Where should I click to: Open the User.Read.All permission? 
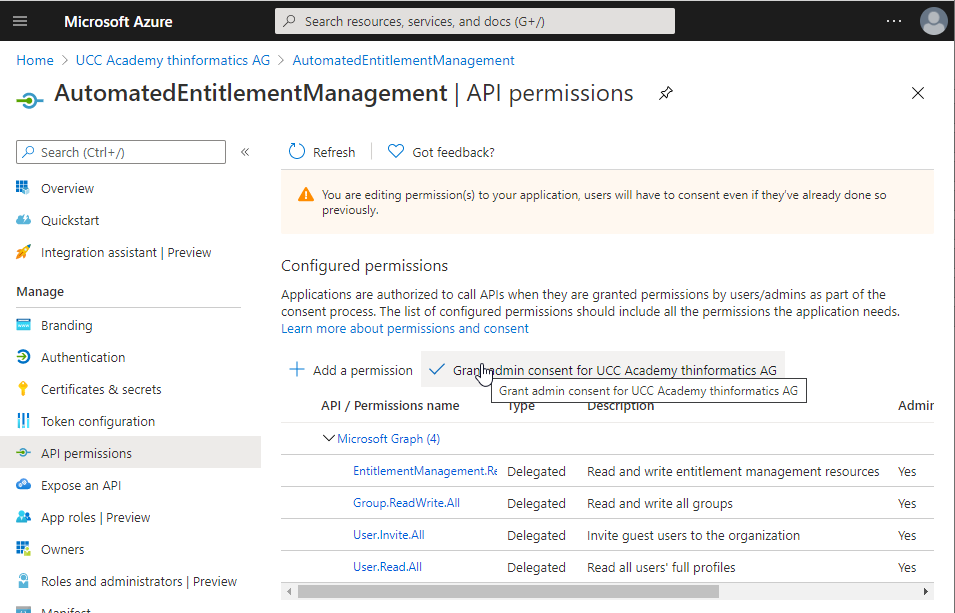[387, 567]
